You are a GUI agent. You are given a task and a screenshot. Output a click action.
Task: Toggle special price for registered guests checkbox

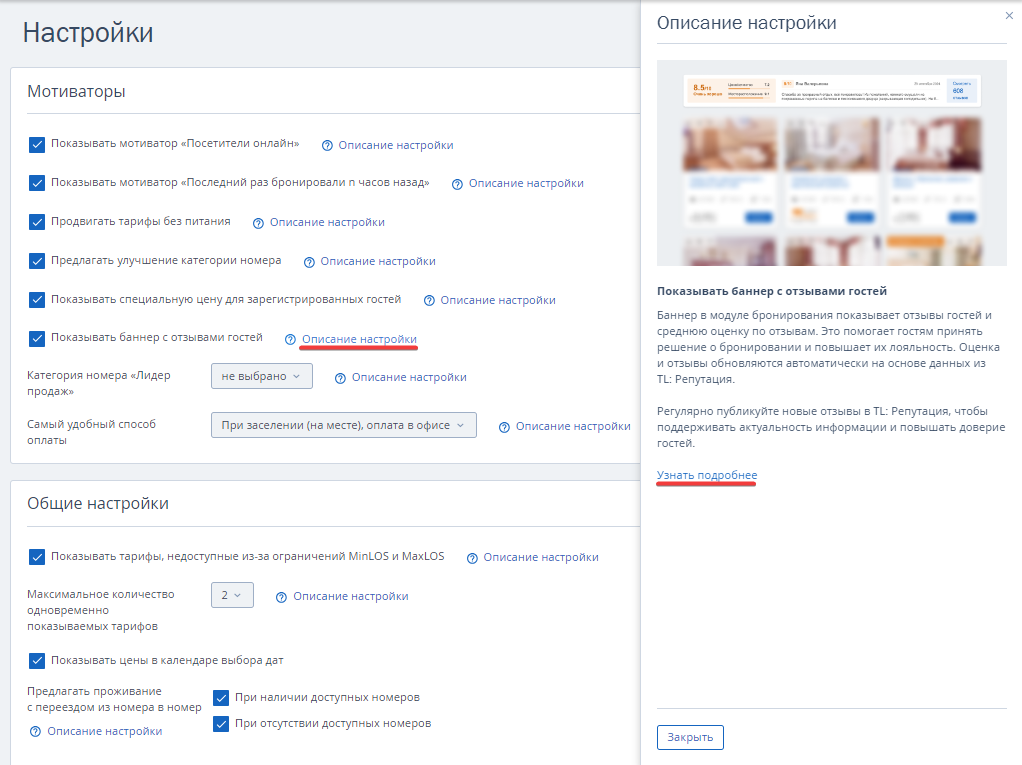tap(37, 300)
